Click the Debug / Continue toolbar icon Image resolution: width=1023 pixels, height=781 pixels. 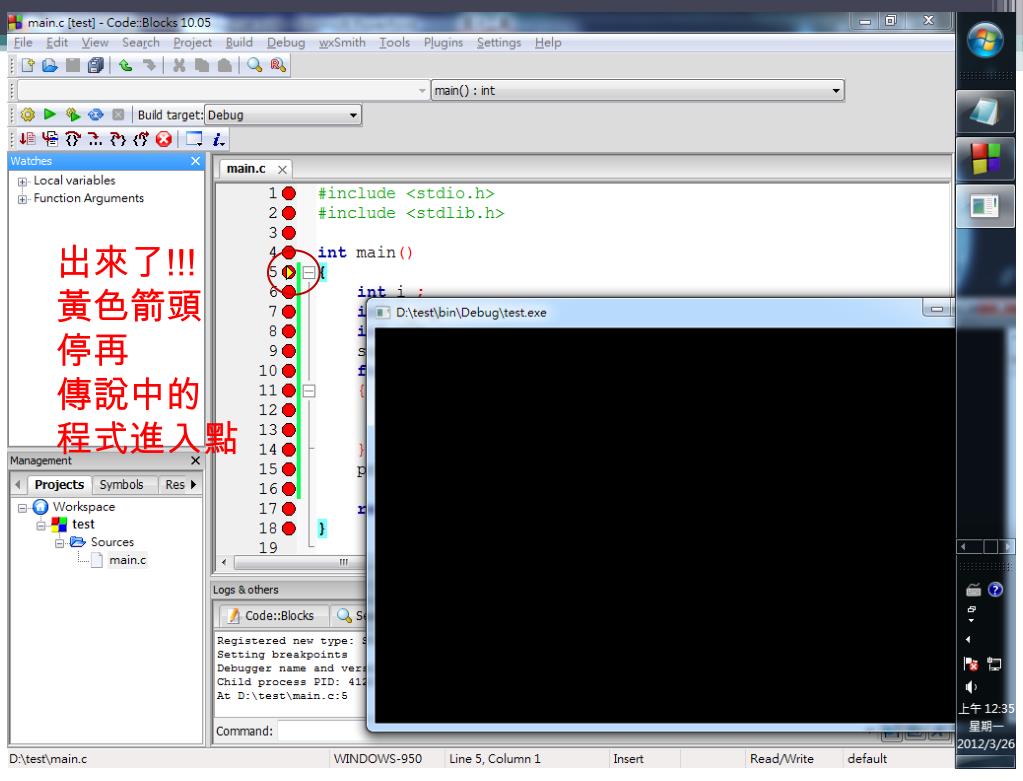pos(27,138)
